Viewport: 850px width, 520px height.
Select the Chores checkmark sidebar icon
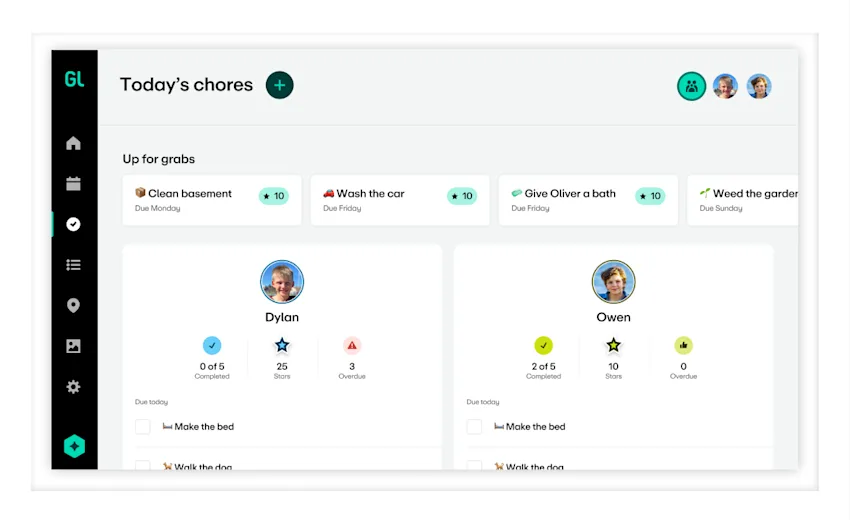[73, 224]
